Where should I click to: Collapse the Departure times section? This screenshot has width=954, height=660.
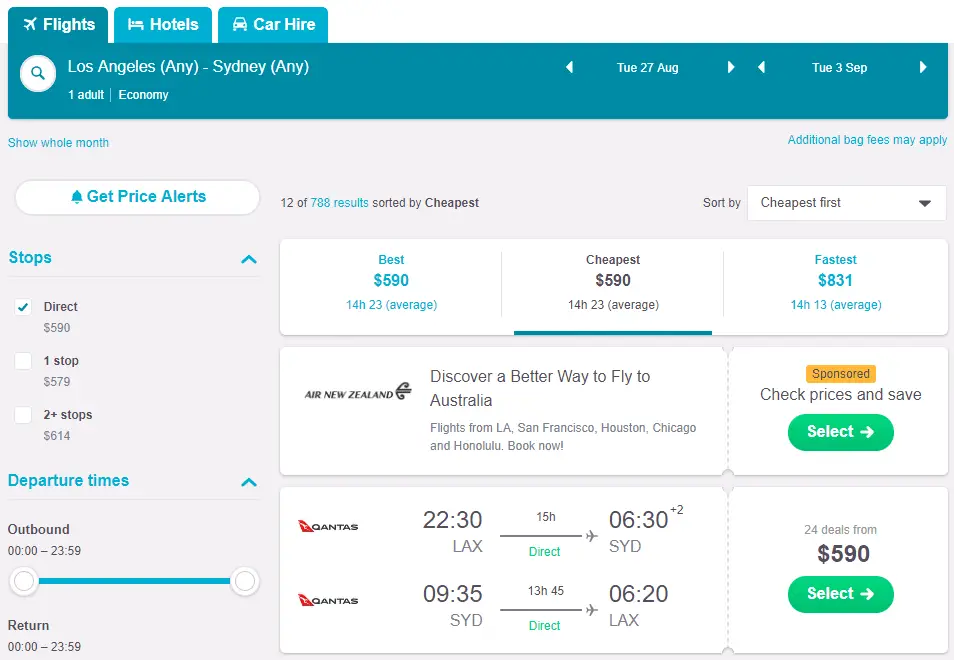[x=249, y=482]
